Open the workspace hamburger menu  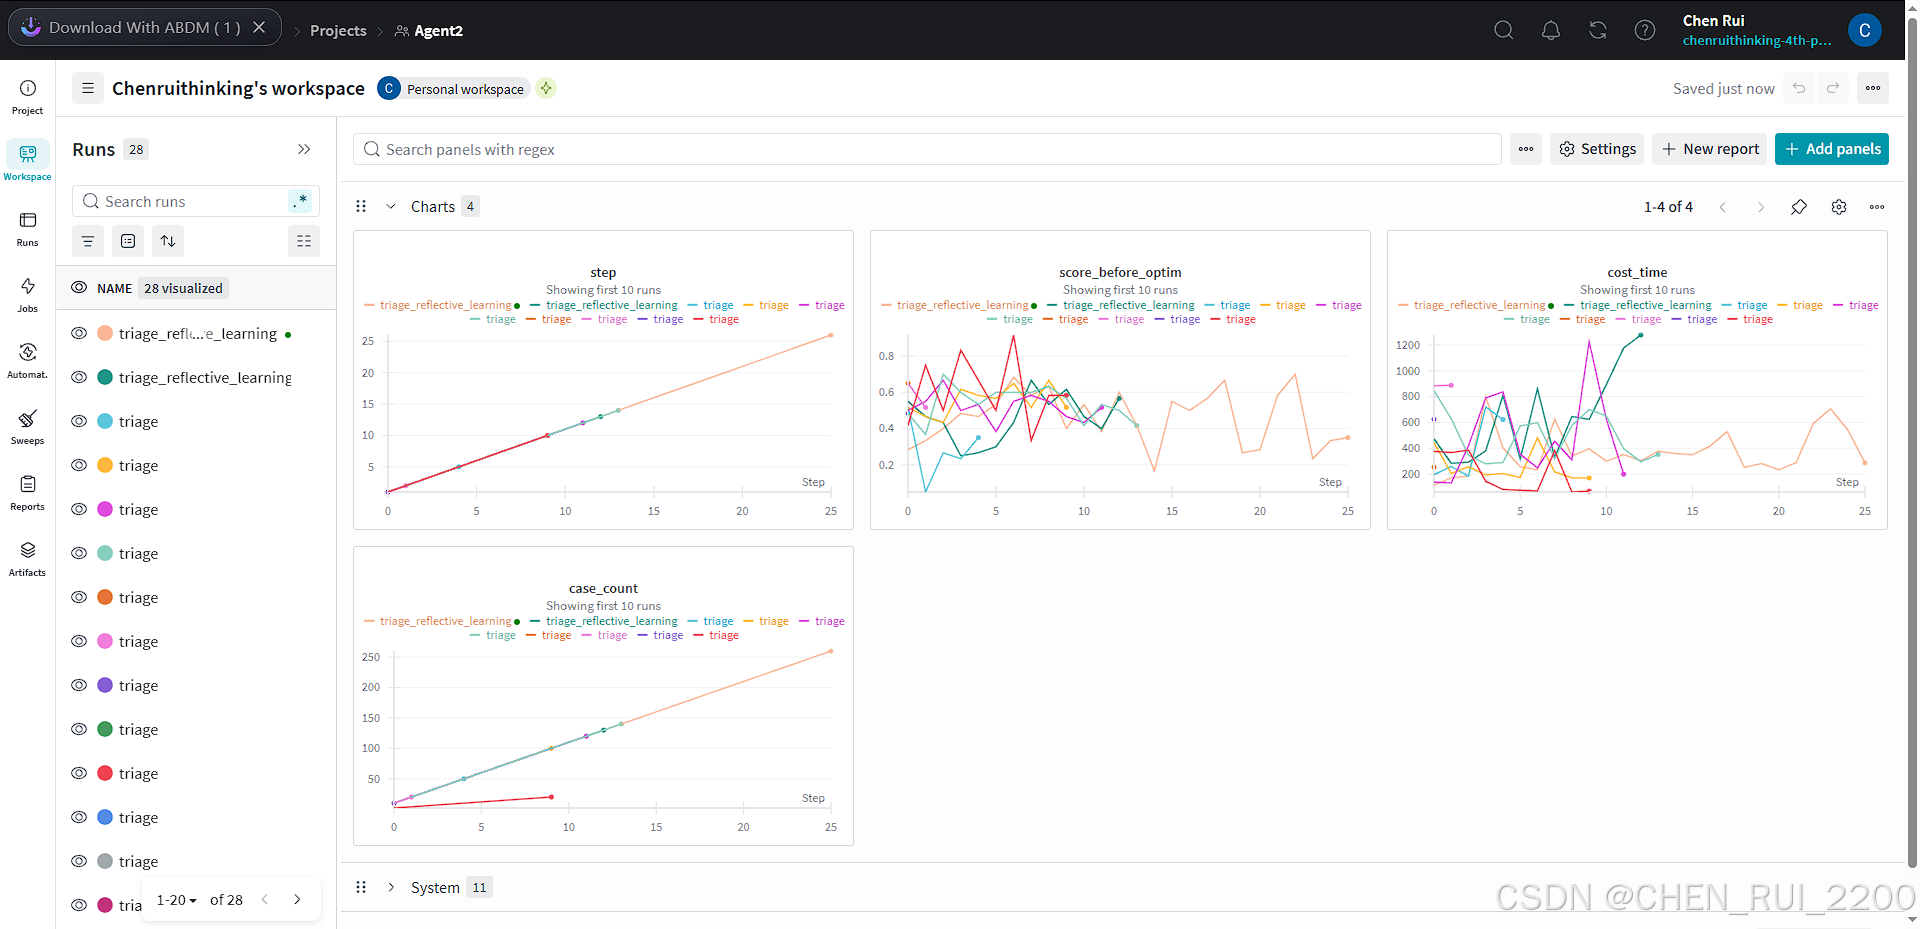pyautogui.click(x=88, y=88)
